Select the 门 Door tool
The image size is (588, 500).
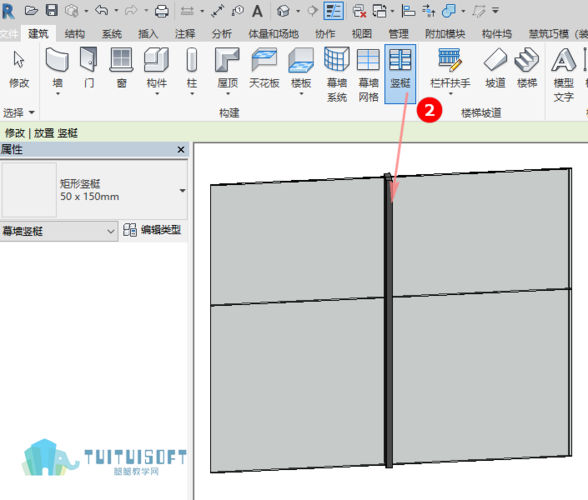tap(89, 68)
